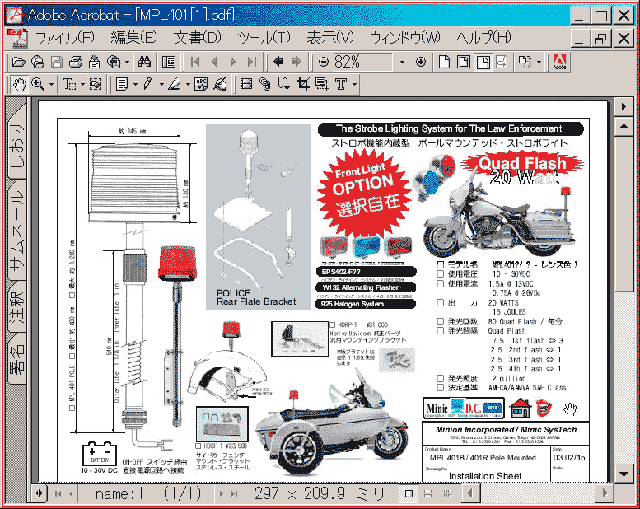Open Find with the binoculars icon
Image resolution: width=640 pixels, height=509 pixels.
tap(144, 62)
